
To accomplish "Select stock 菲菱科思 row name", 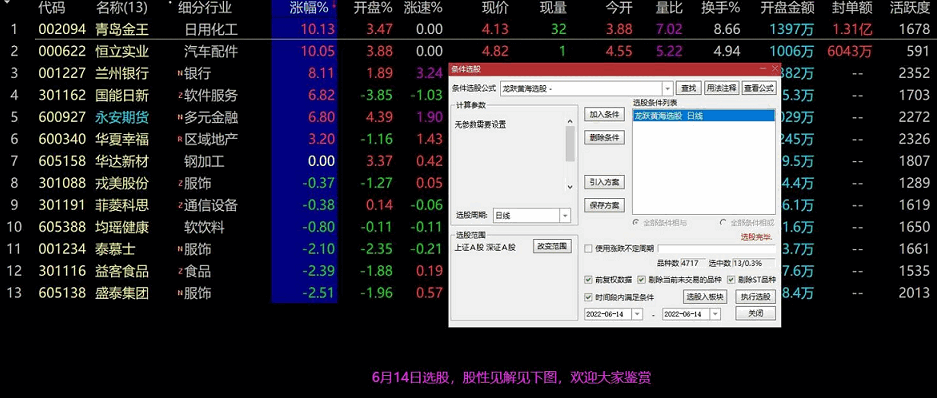I will (122, 205).
